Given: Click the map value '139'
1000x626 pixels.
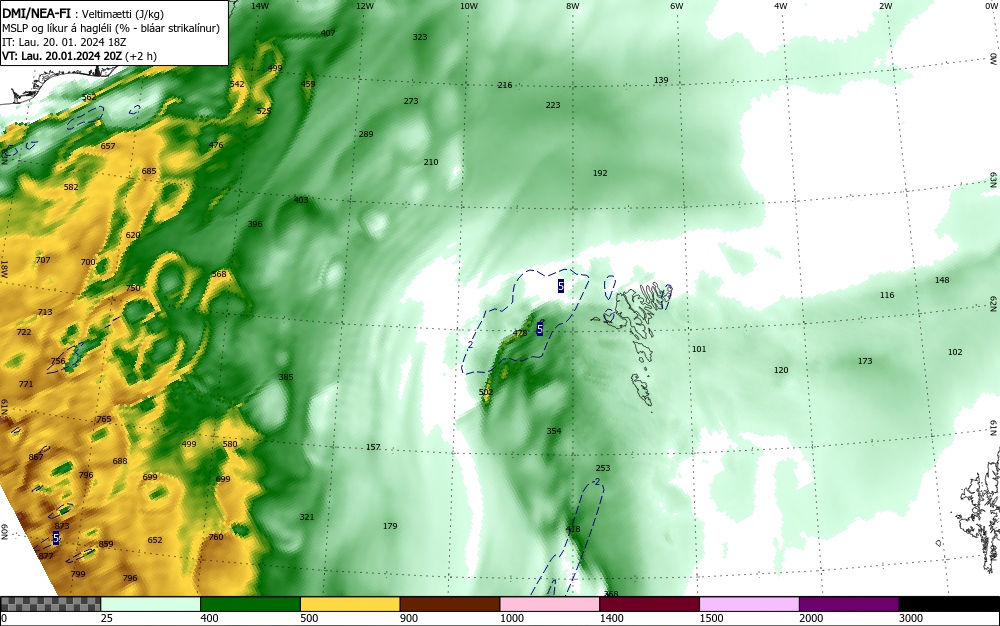Looking at the screenshot, I should [x=661, y=80].
